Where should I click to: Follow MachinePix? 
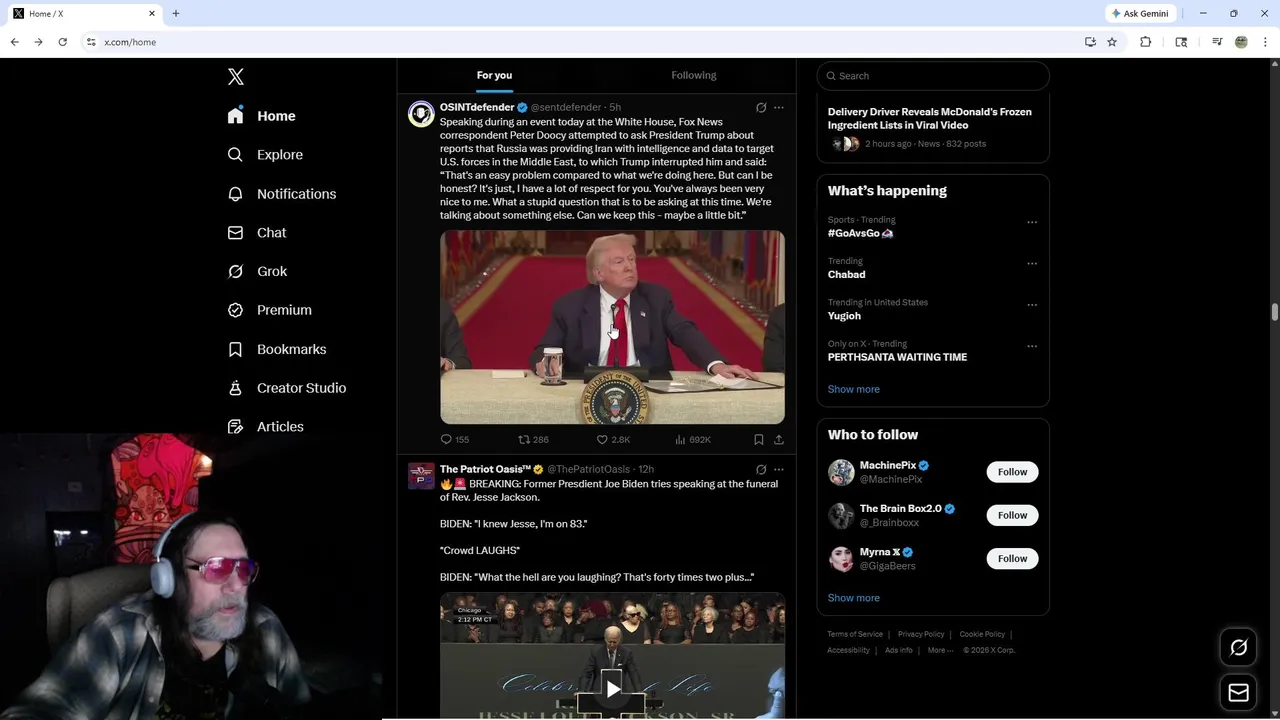click(1012, 472)
